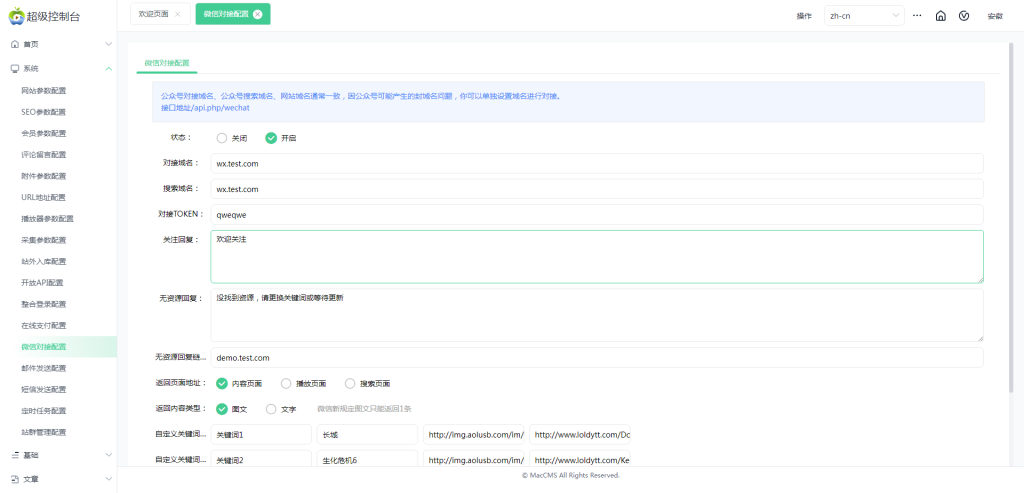Close the 欢迎页面 tab with X
The width and height of the screenshot is (1024, 493).
pos(177,15)
